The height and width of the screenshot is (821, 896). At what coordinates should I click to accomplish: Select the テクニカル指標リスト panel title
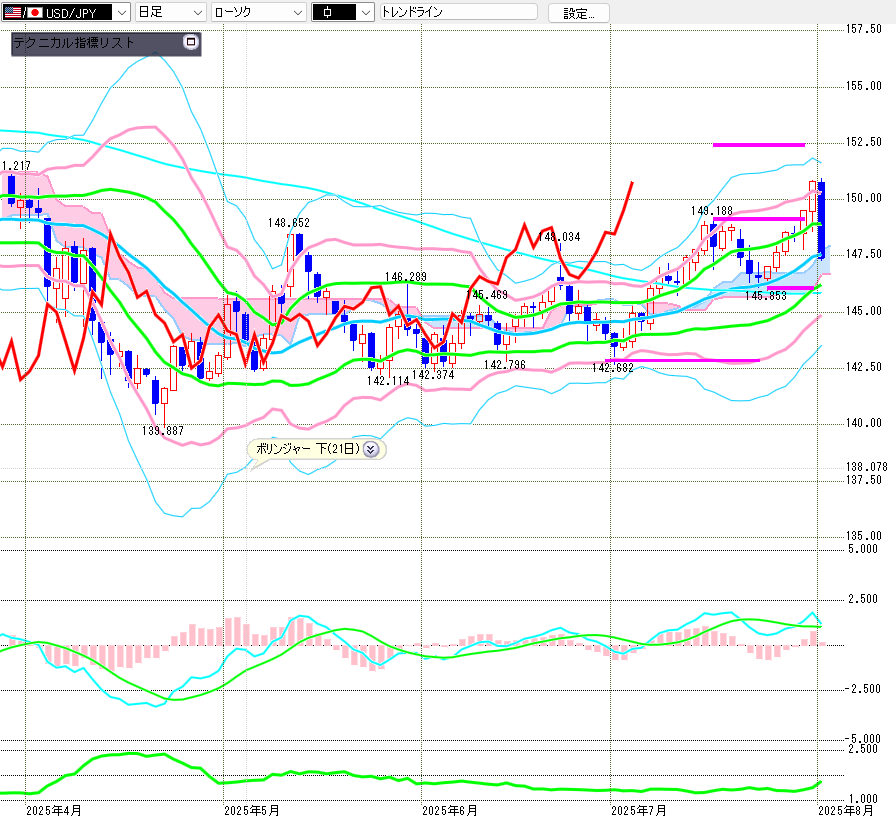tap(74, 43)
